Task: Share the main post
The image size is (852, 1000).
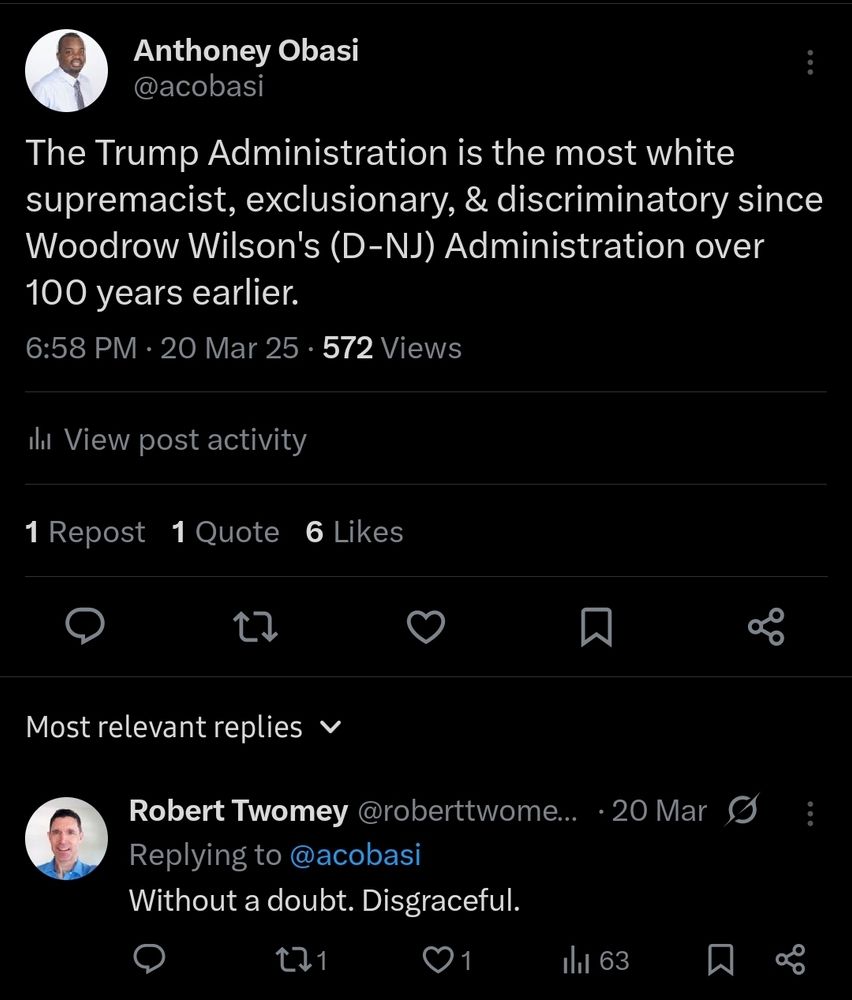Action: [766, 627]
